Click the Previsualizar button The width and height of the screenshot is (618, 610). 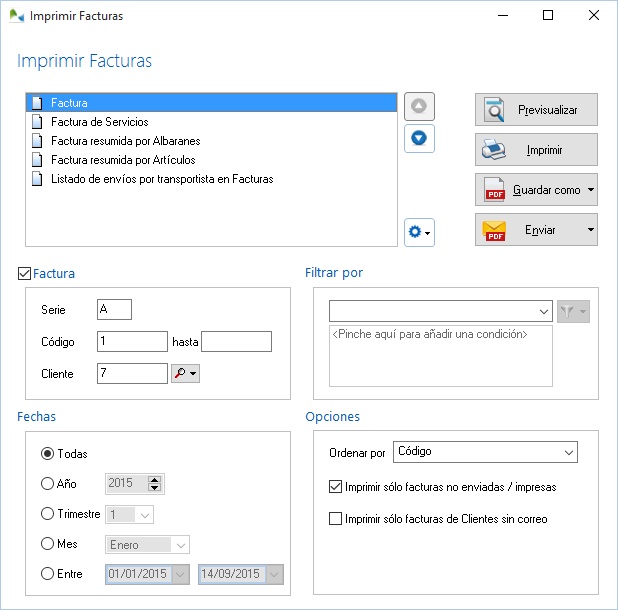pyautogui.click(x=536, y=109)
